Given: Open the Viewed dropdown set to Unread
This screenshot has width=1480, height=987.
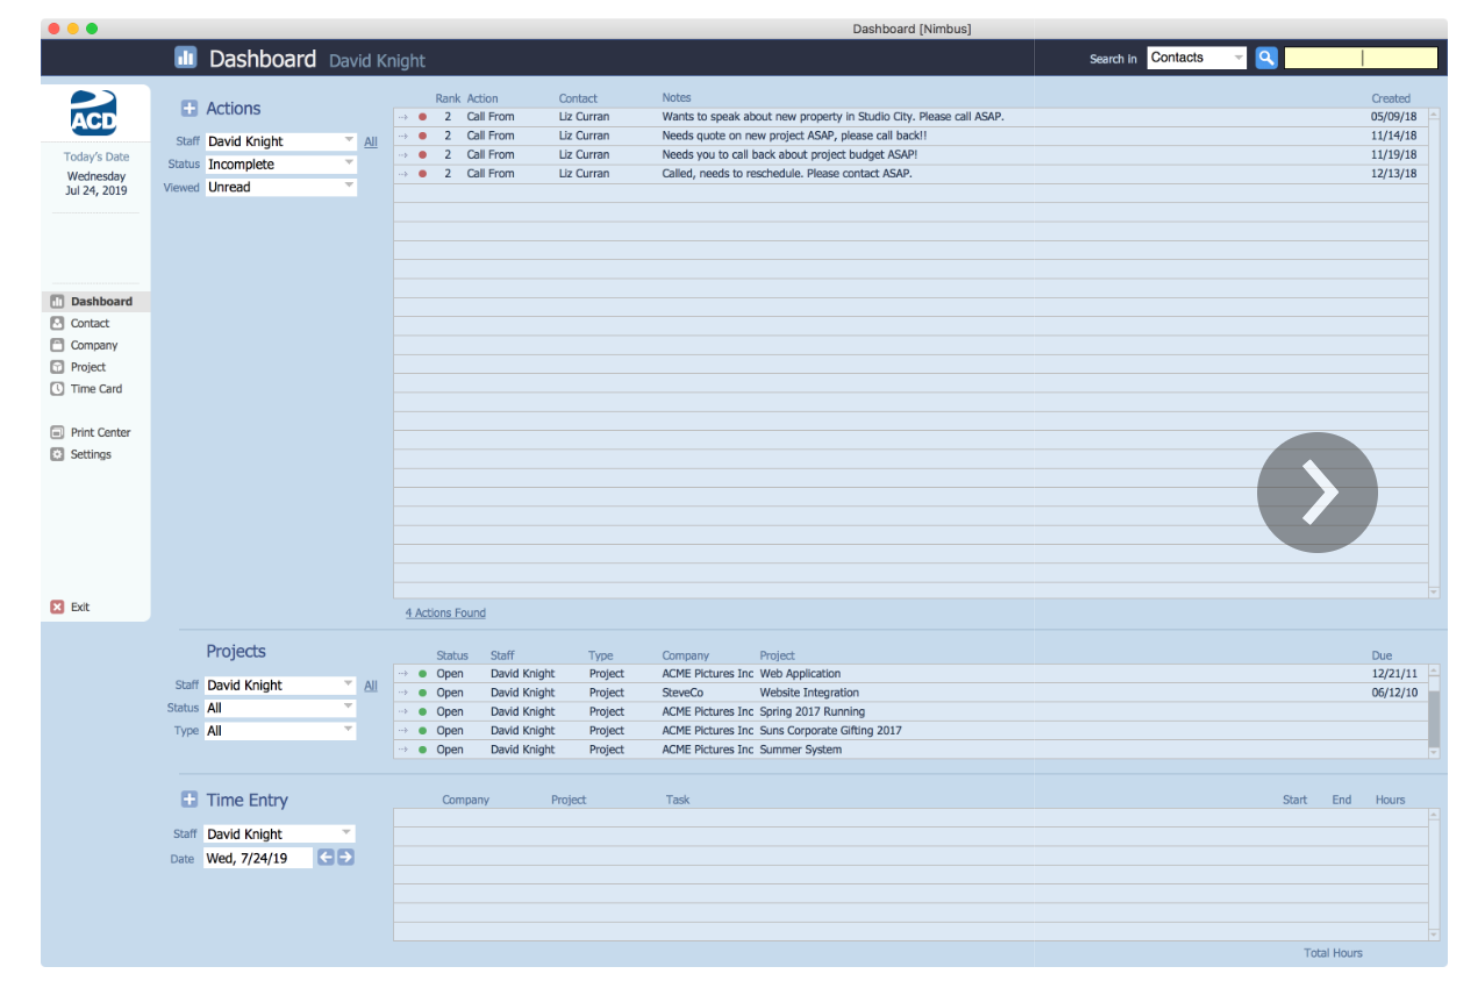Looking at the screenshot, I should 280,187.
